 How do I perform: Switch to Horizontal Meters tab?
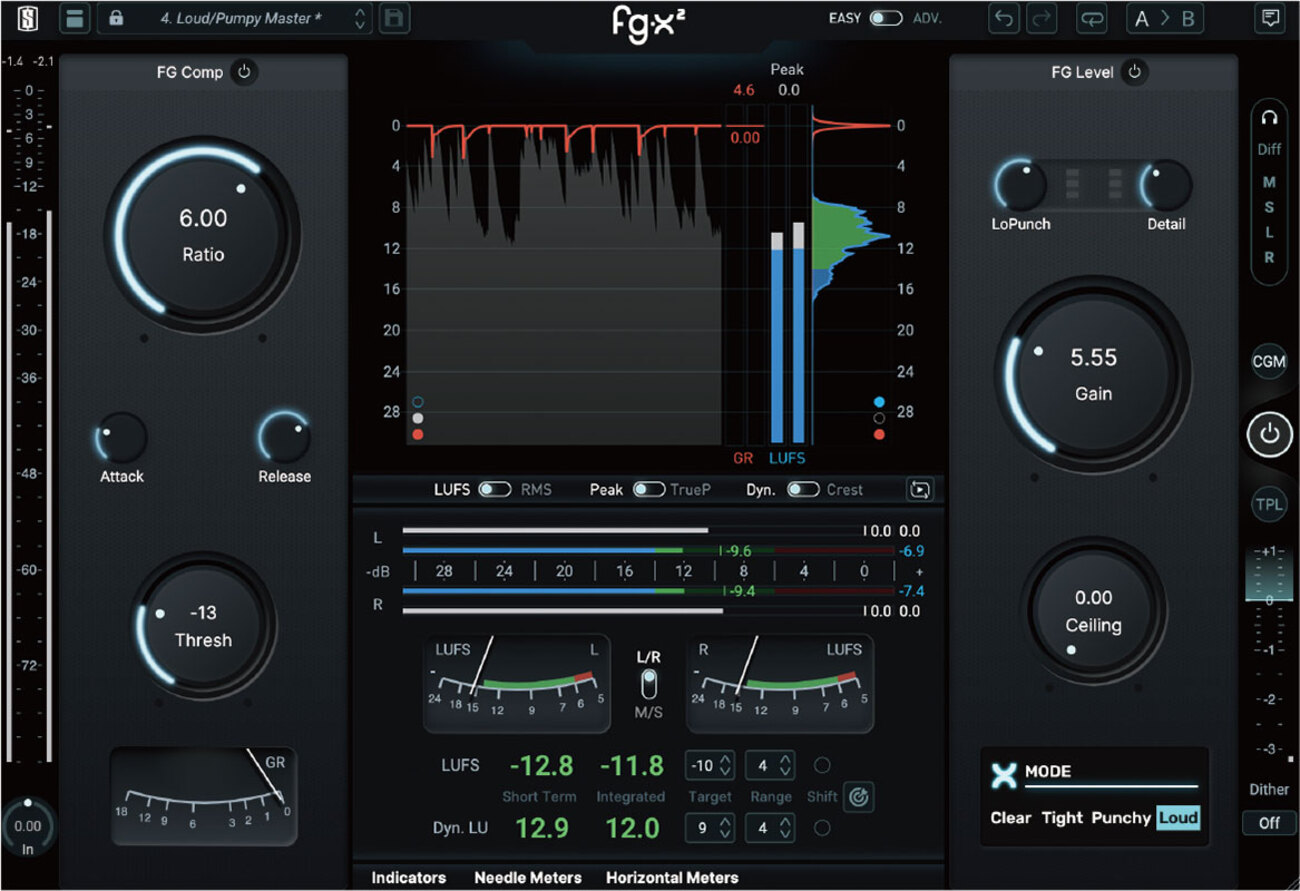(672, 878)
